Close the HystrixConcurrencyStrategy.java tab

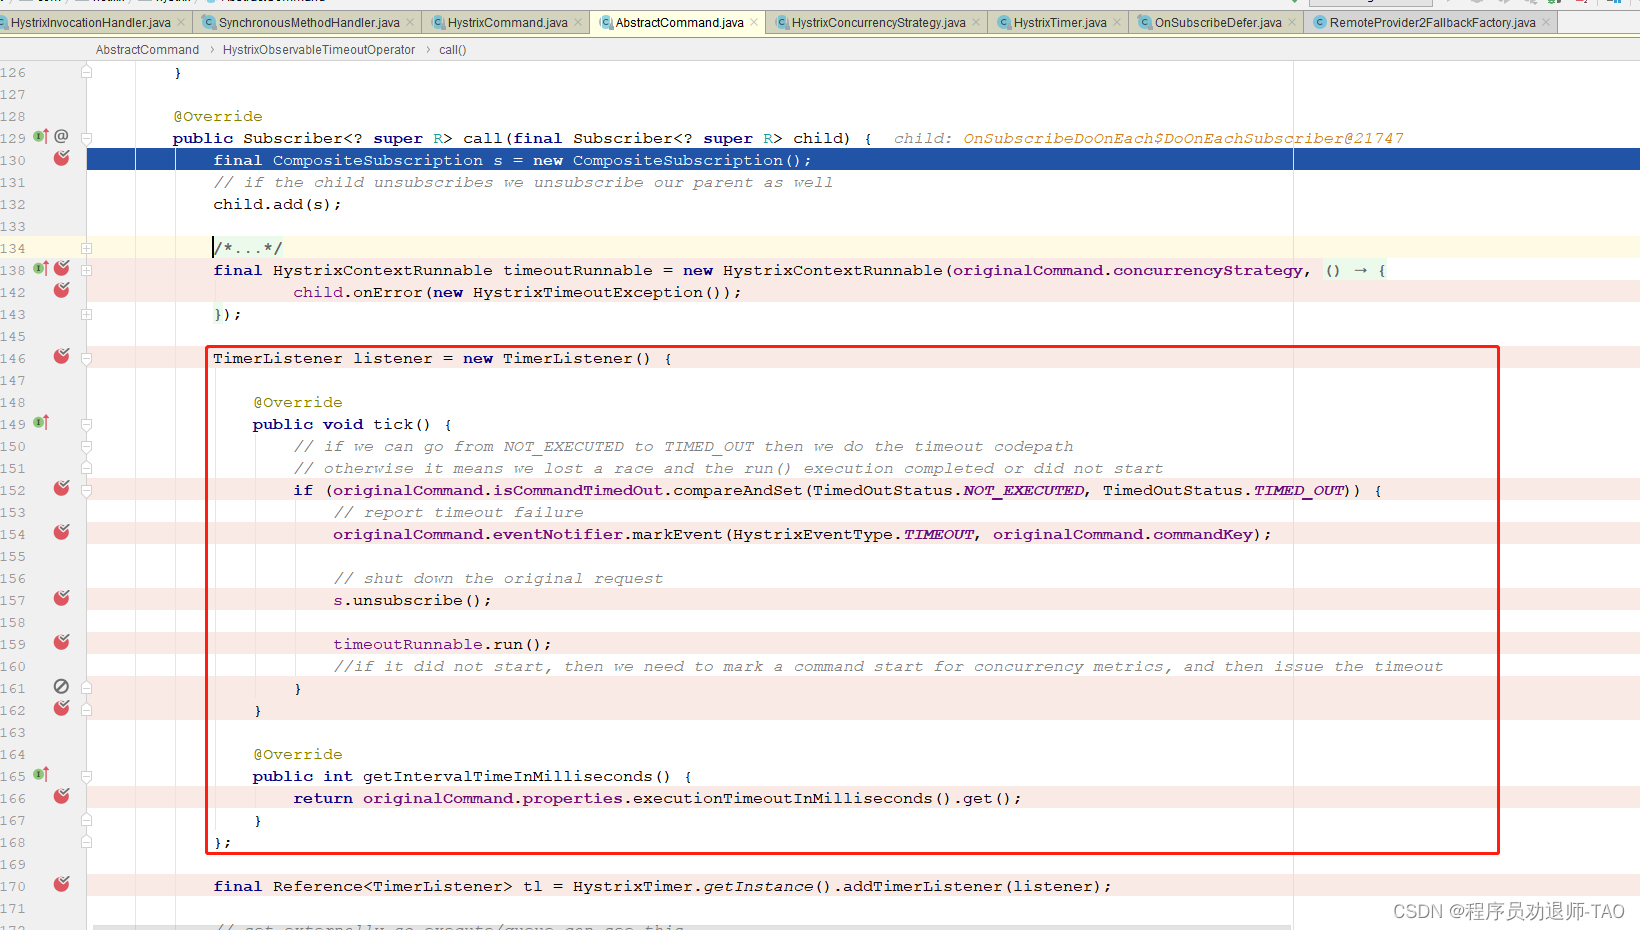coord(976,22)
